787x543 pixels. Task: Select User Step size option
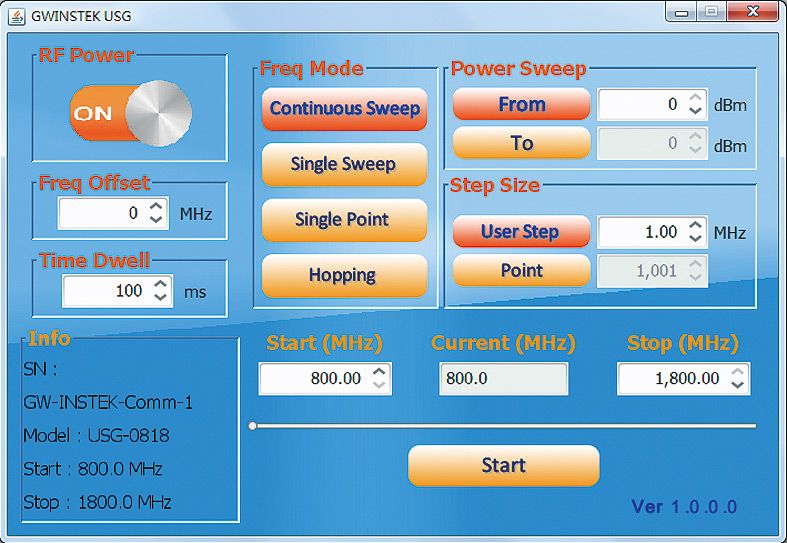(521, 232)
